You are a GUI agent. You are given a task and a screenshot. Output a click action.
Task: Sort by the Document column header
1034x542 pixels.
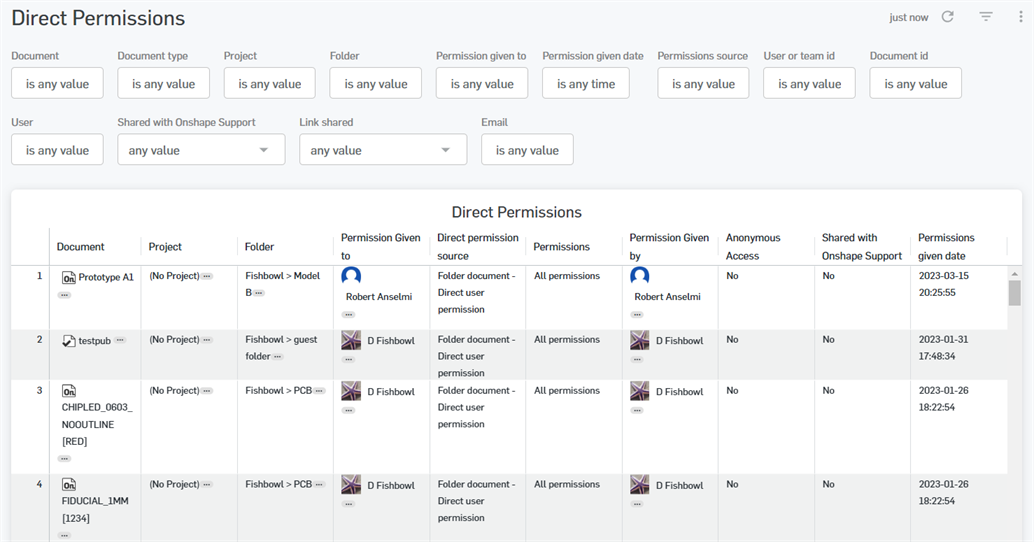tap(80, 247)
